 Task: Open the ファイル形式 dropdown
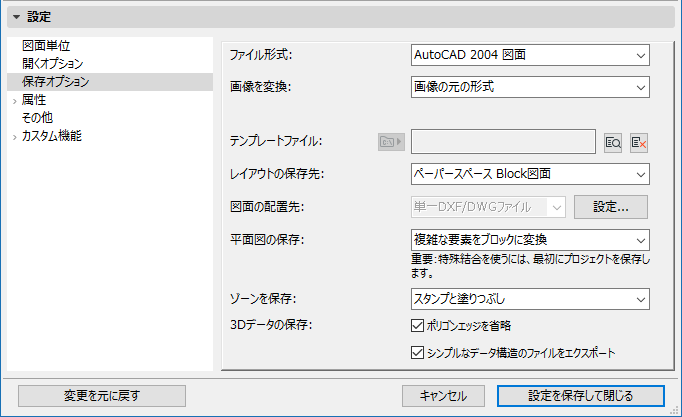point(530,55)
